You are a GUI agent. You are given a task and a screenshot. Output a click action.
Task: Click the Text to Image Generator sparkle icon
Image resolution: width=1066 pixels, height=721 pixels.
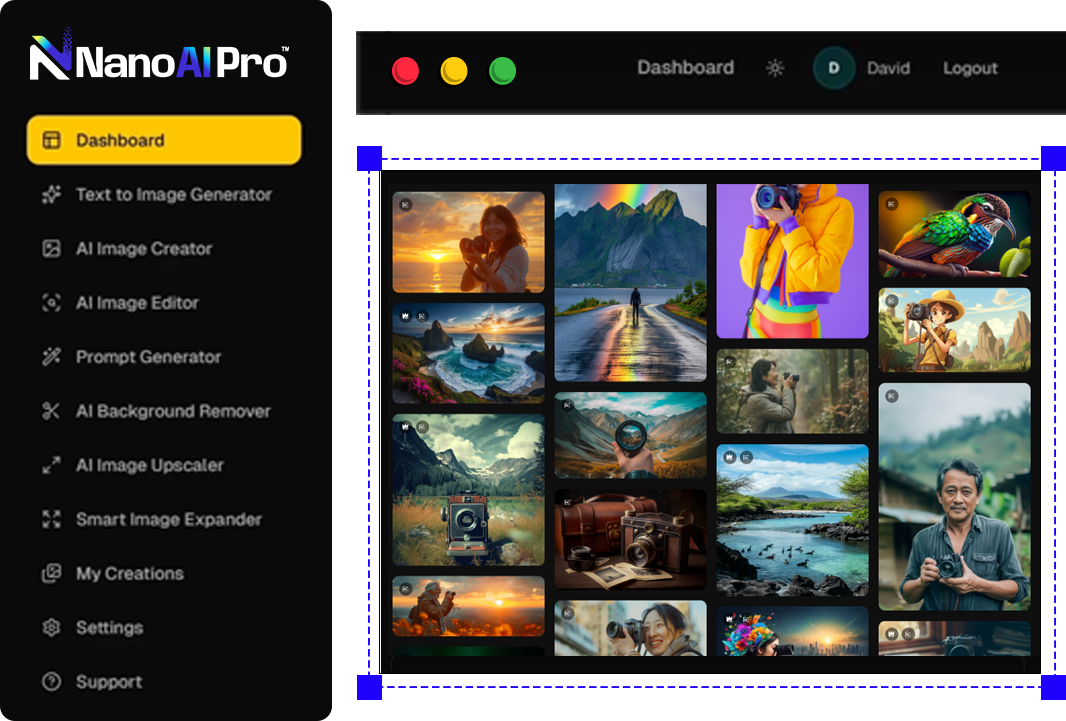51,195
